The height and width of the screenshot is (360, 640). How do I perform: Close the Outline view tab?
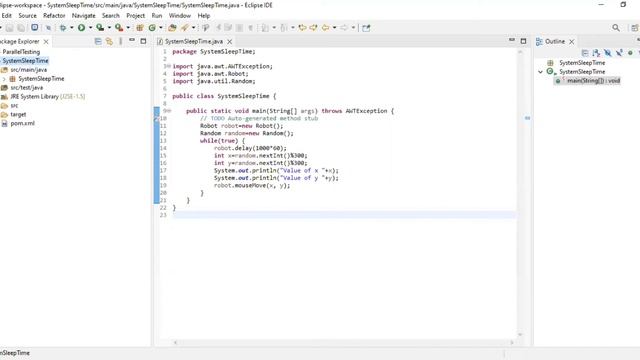572,42
